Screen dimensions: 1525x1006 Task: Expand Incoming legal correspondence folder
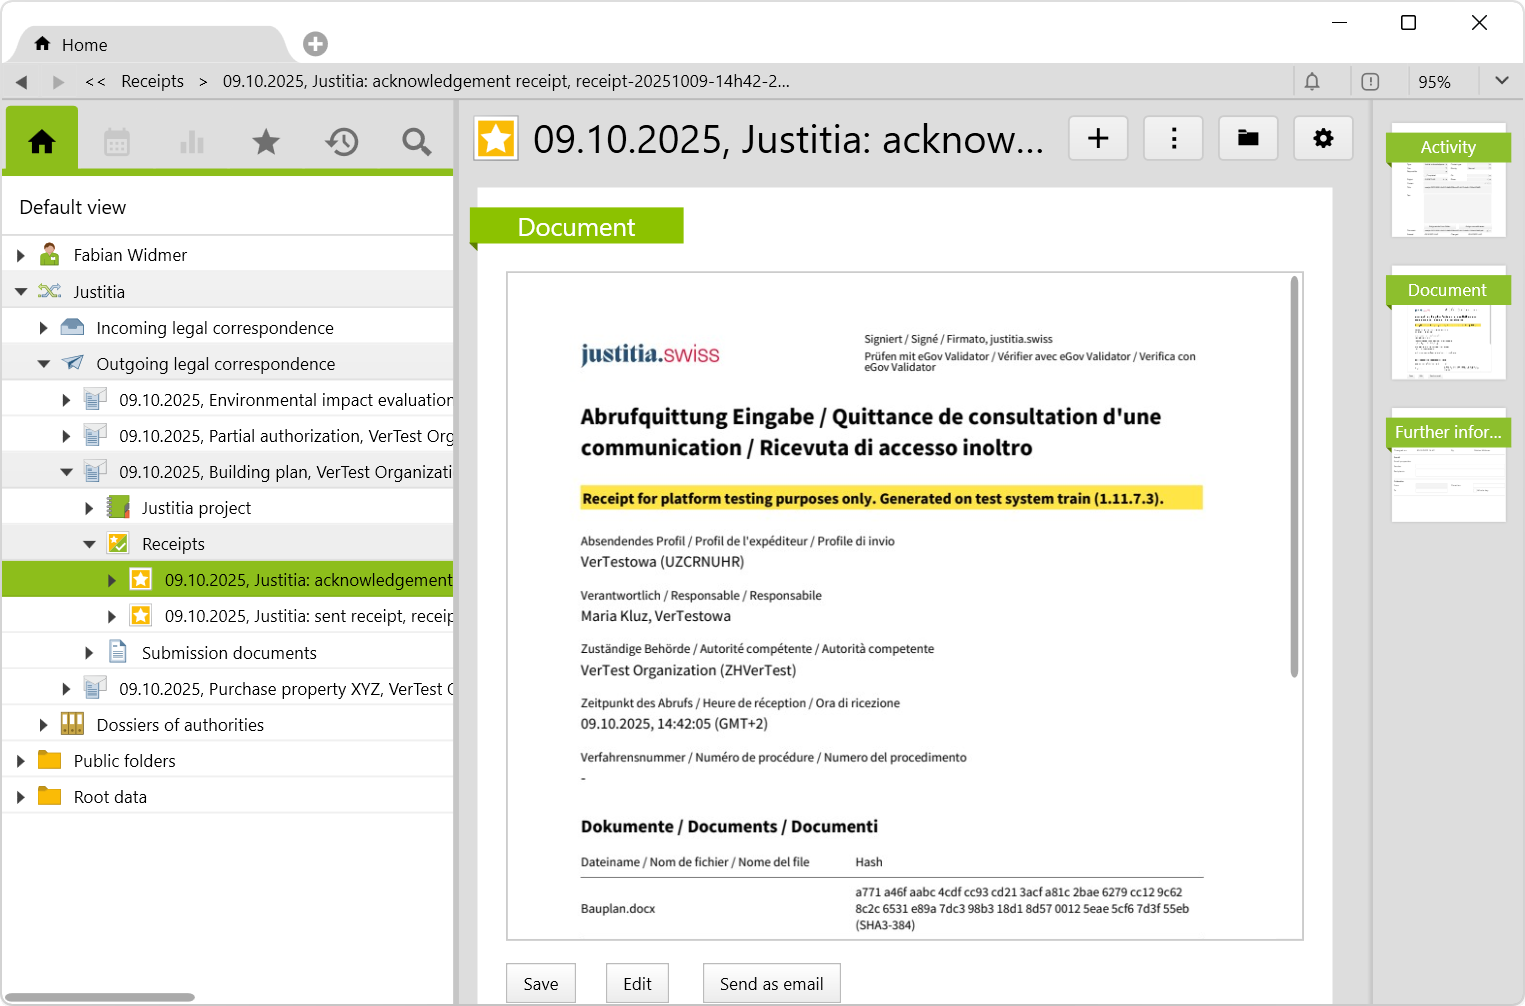(43, 328)
